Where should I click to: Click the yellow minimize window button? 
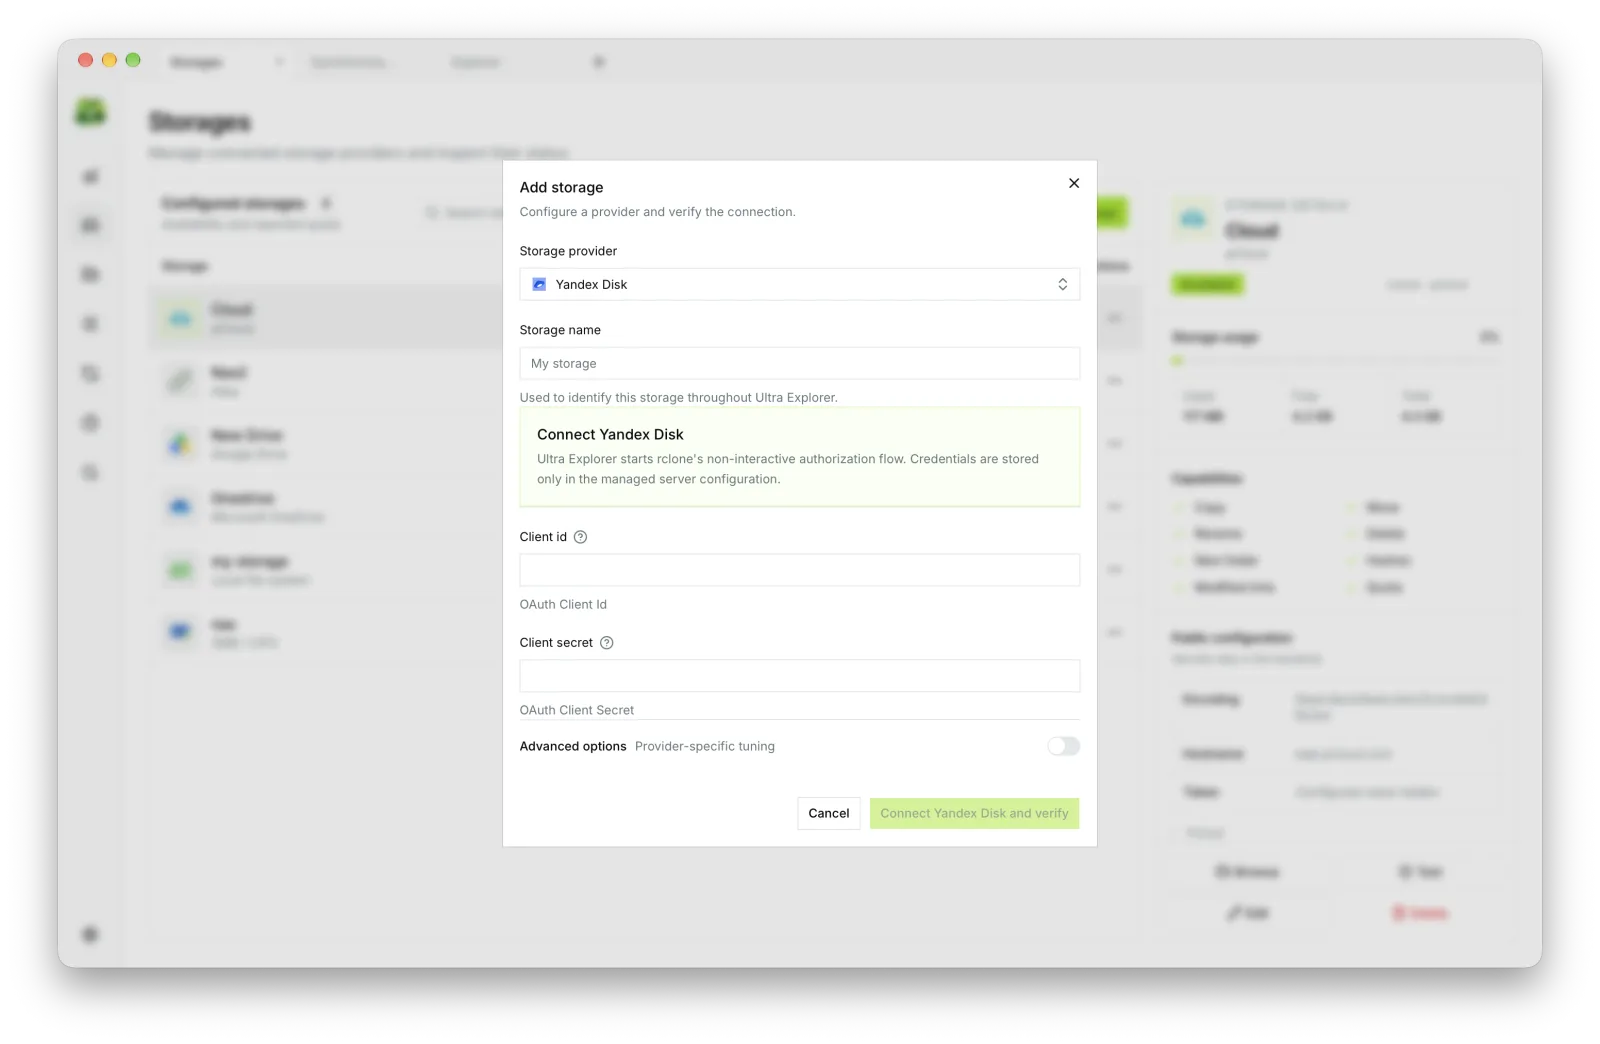pyautogui.click(x=109, y=60)
